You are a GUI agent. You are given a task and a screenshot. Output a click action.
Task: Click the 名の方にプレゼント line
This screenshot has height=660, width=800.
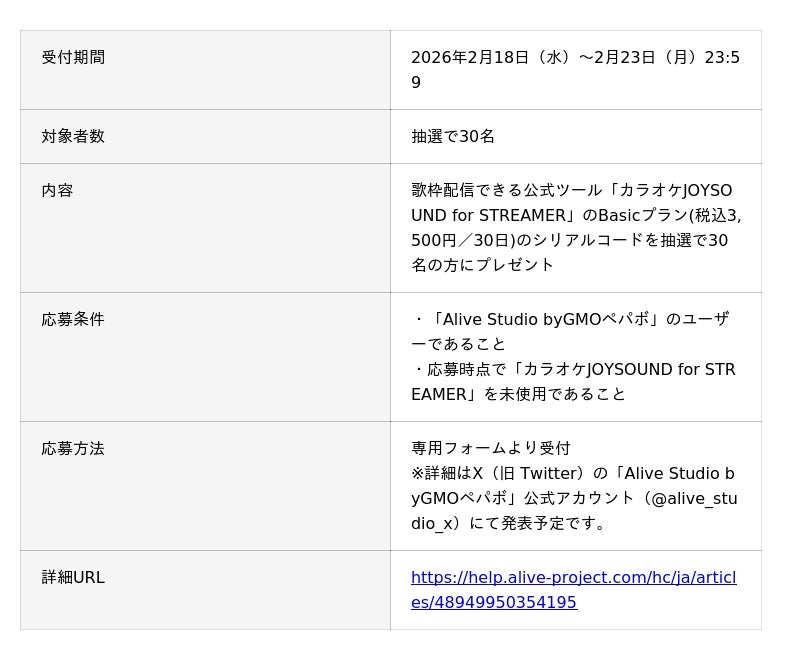482,265
